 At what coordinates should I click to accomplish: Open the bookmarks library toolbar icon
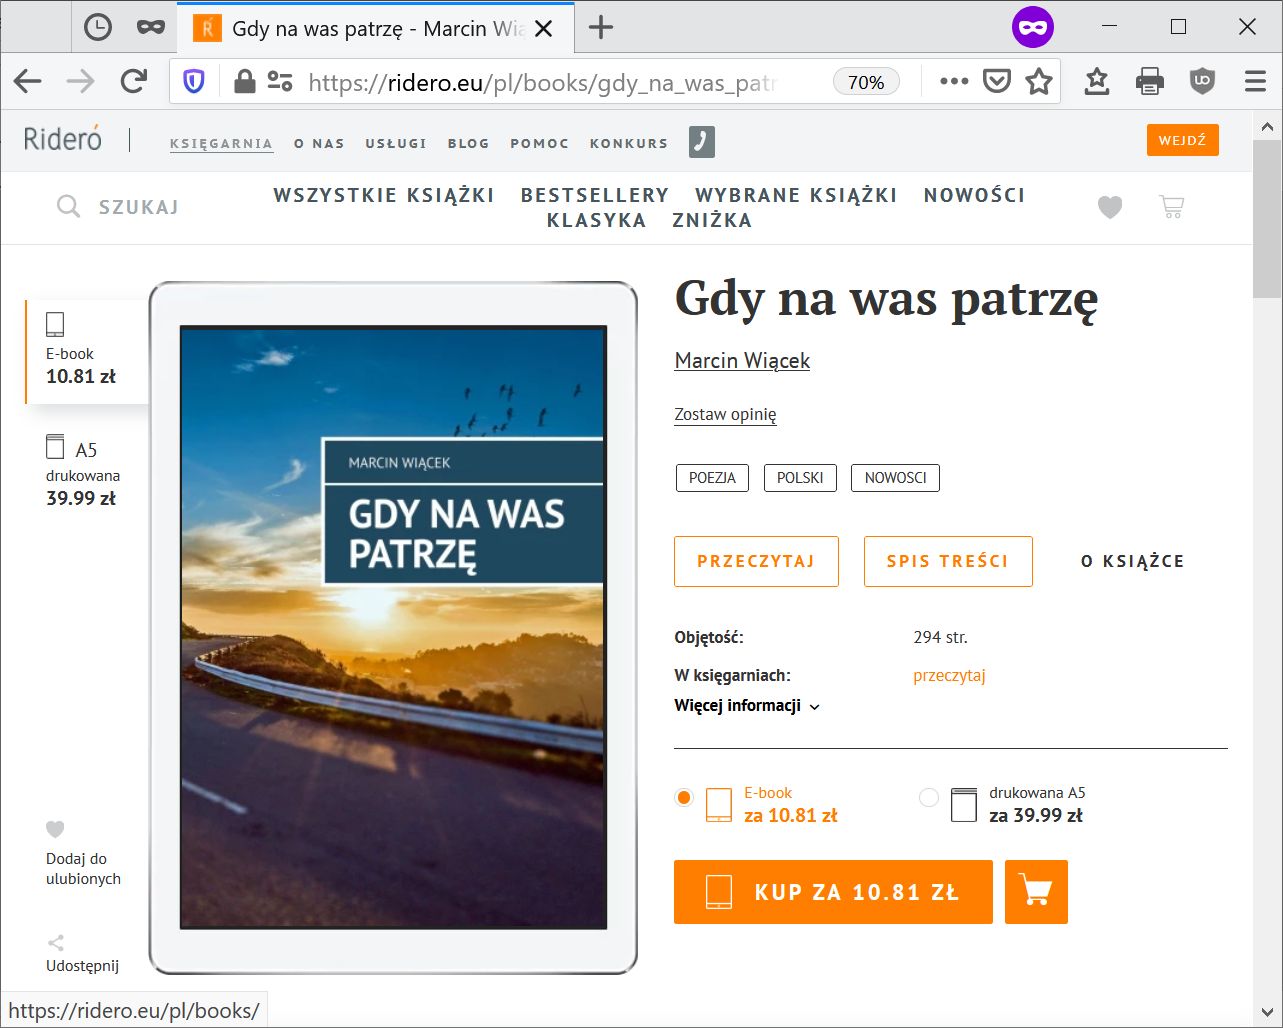pyautogui.click(x=1097, y=82)
